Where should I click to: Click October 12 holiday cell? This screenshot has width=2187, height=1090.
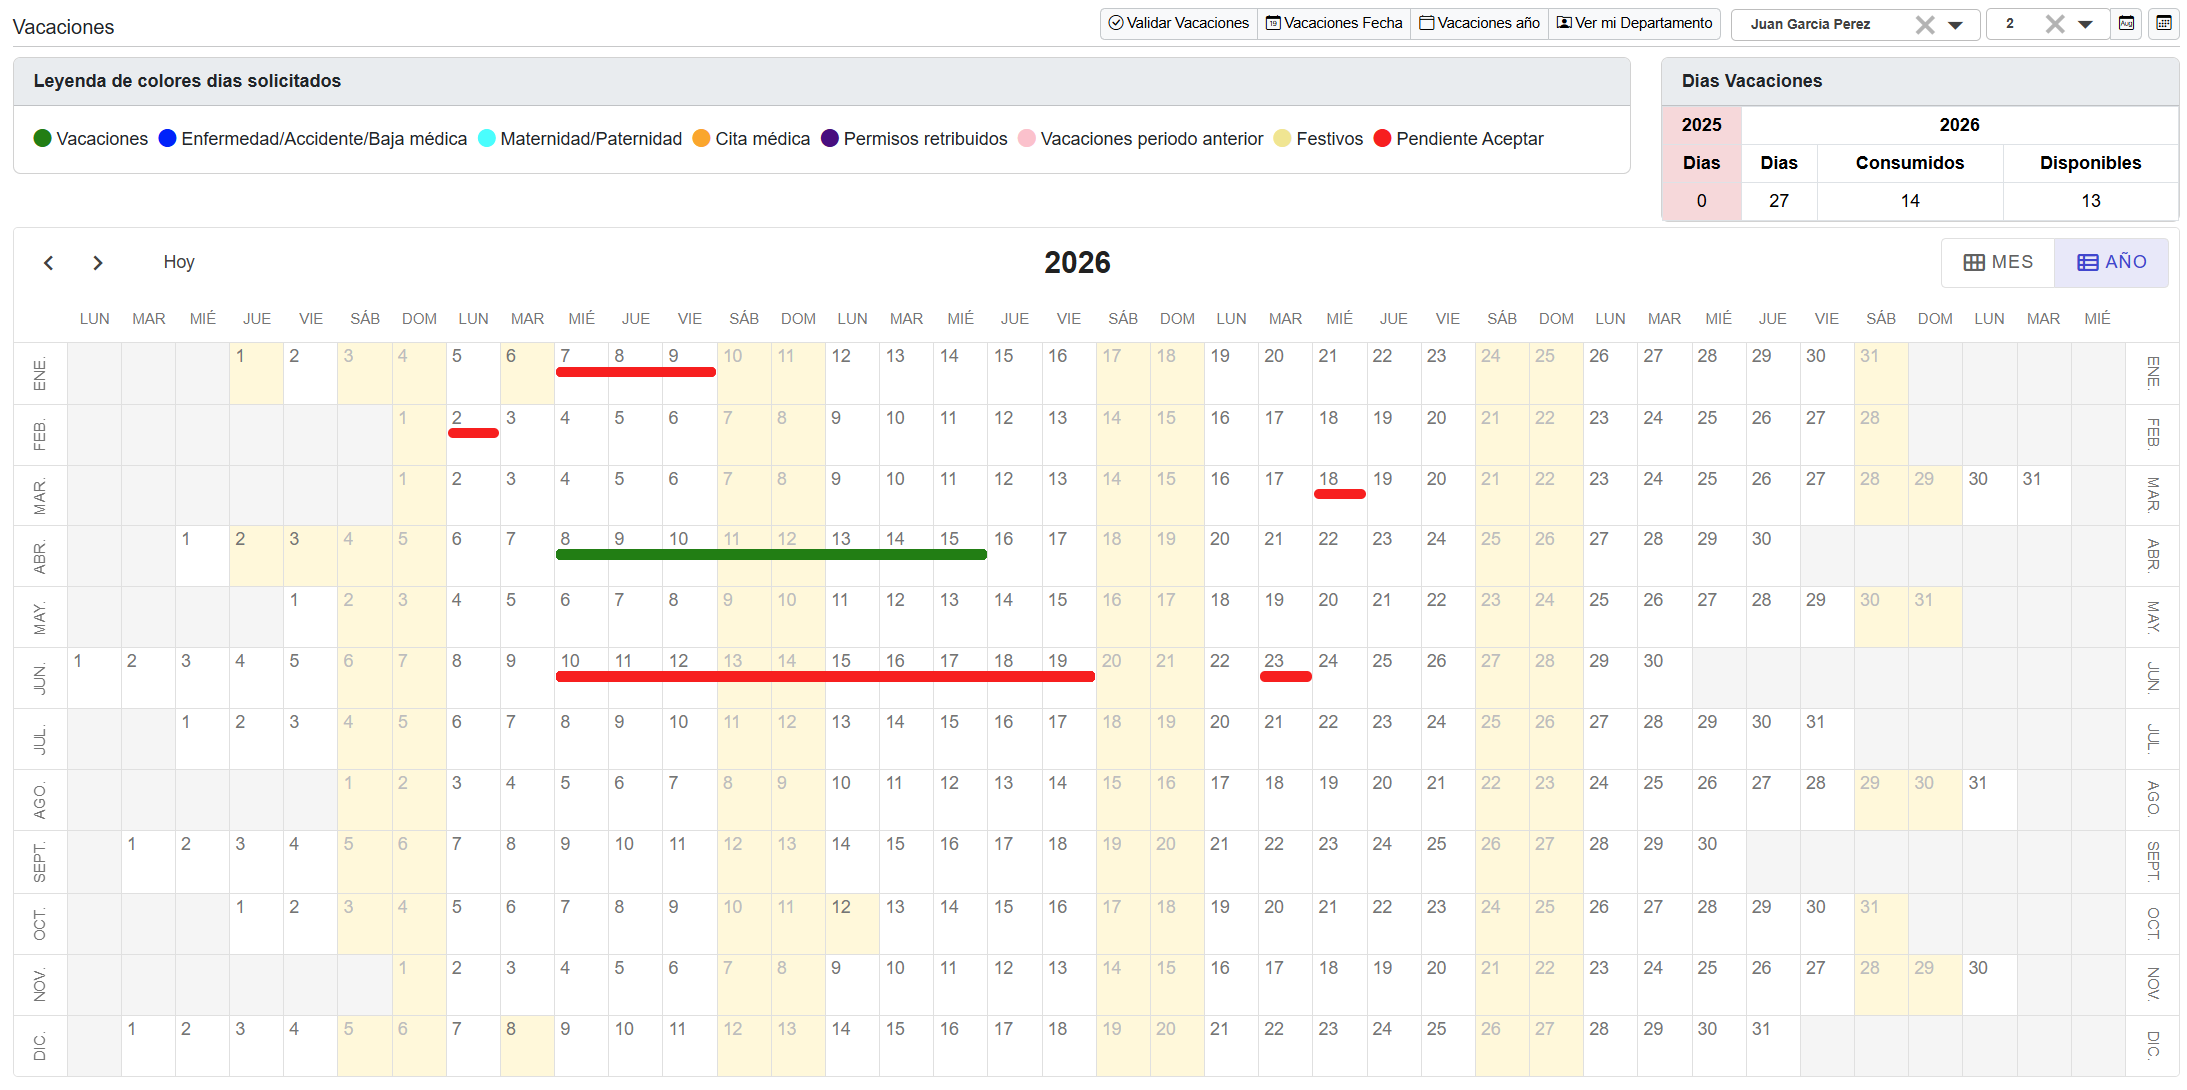pyautogui.click(x=851, y=922)
